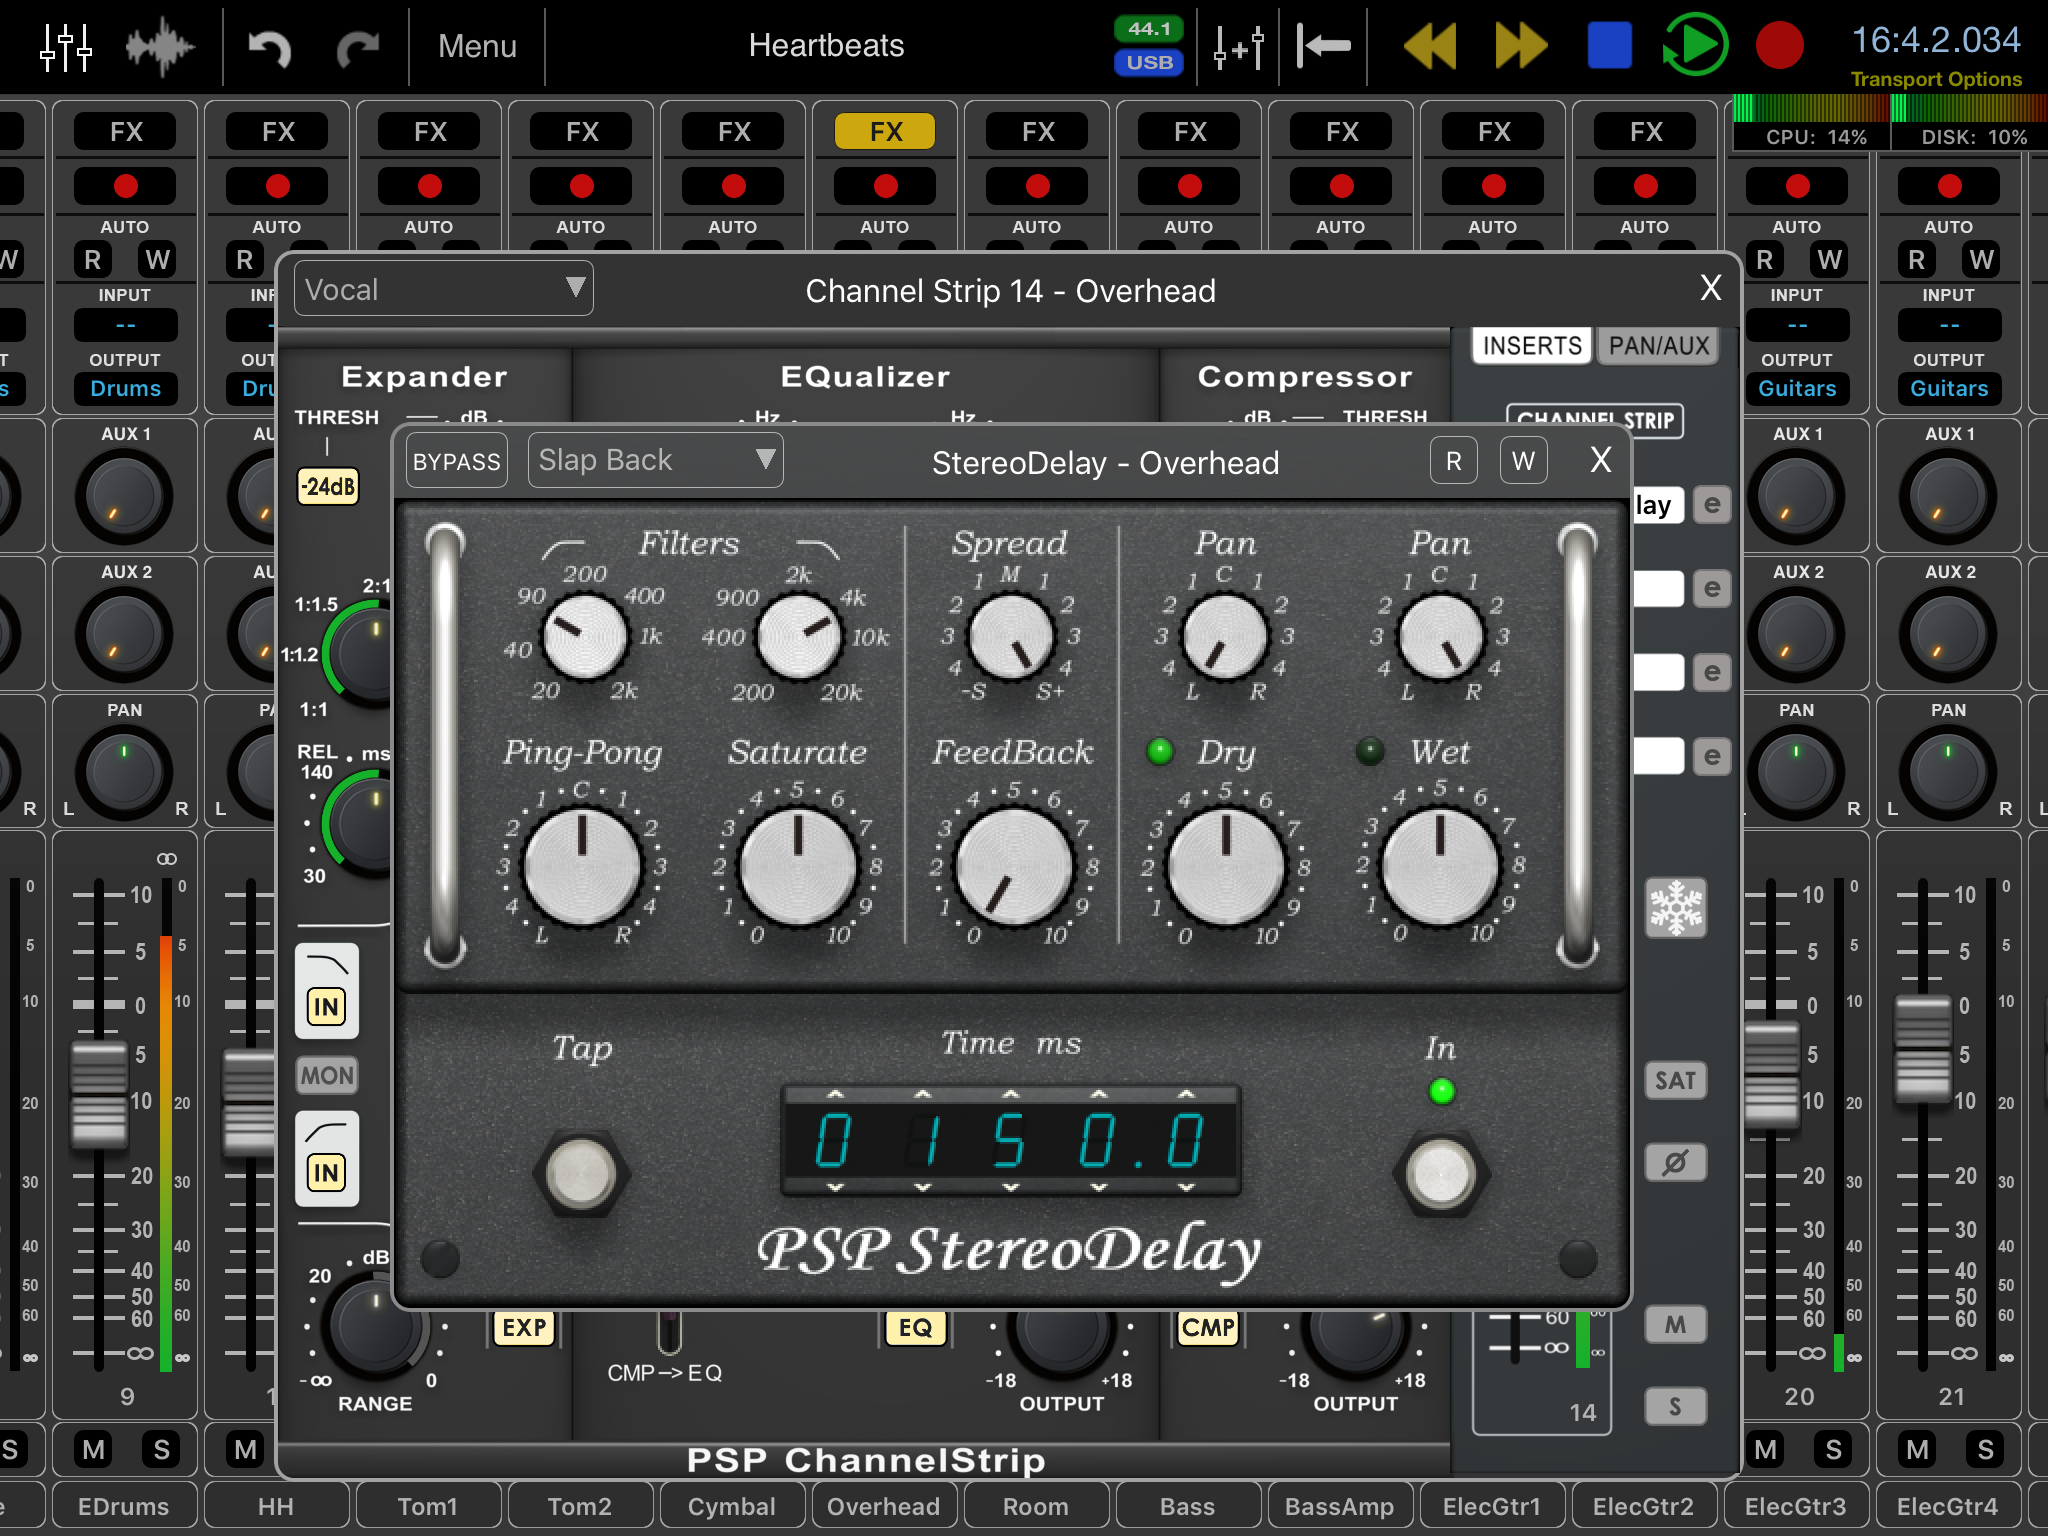Change the Guitars output of ElecGtr4 channel

1949,389
